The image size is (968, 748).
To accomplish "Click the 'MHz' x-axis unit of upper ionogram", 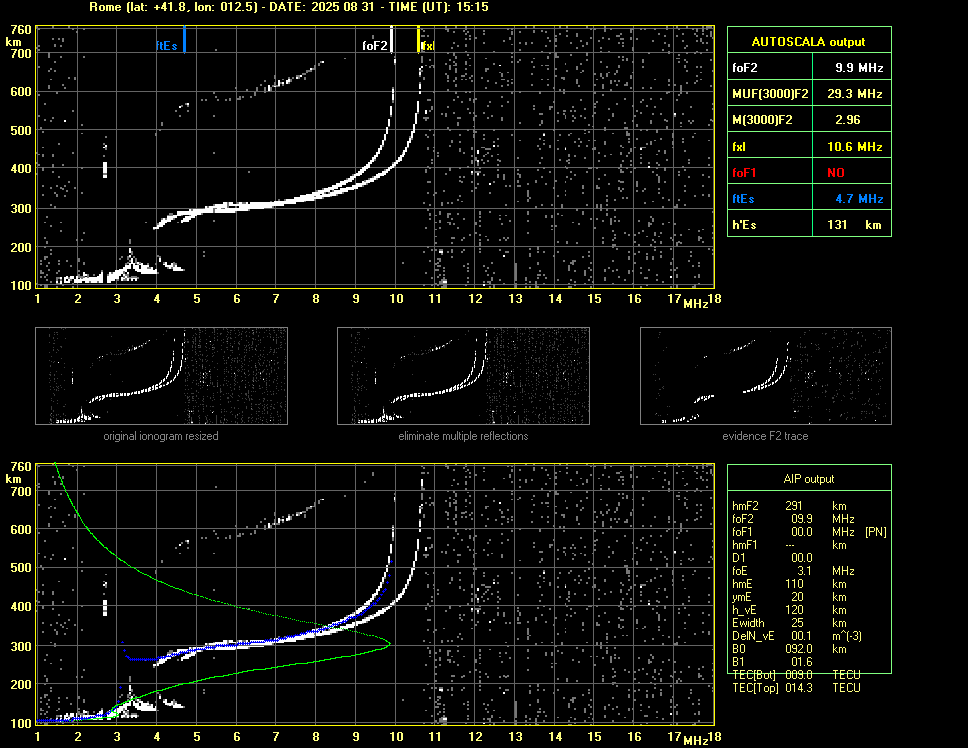I will [x=695, y=304].
